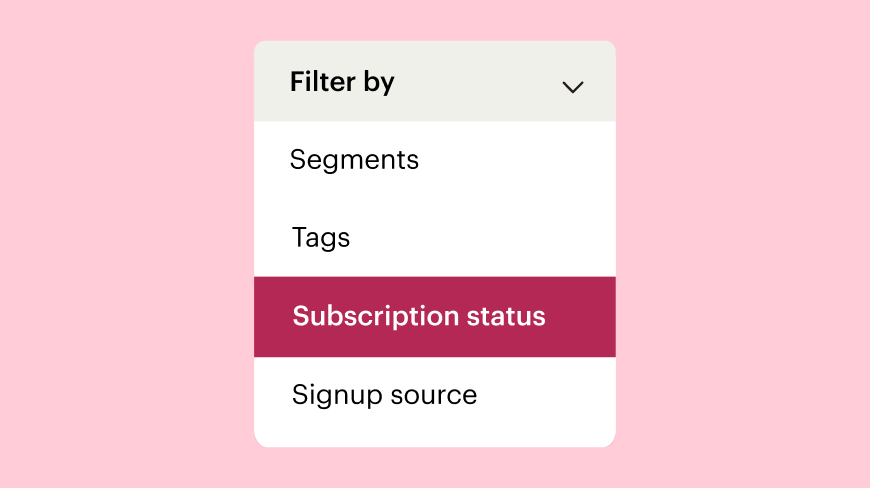Click the chevron arrow beside Filter by
The width and height of the screenshot is (870, 488).
click(x=573, y=87)
